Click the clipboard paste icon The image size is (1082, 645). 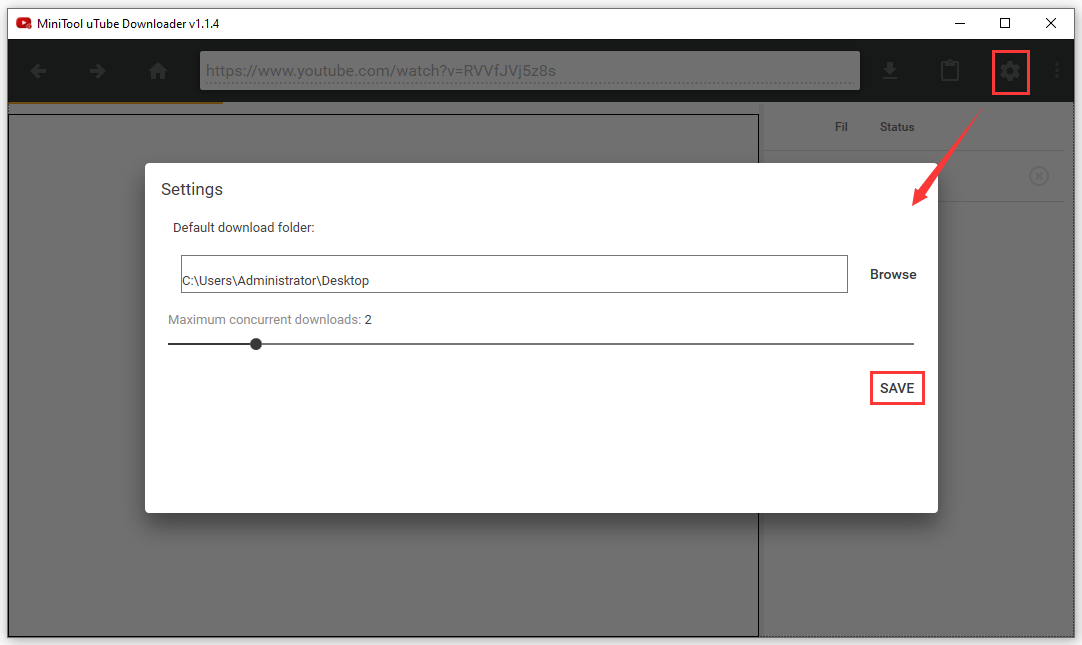coord(950,70)
